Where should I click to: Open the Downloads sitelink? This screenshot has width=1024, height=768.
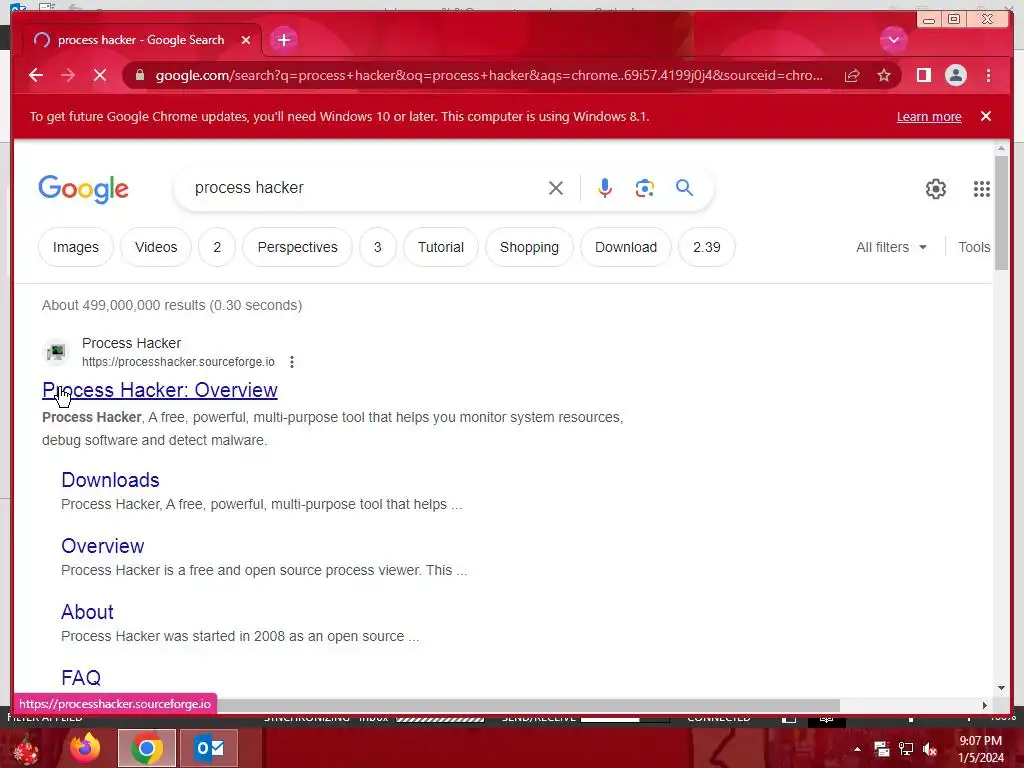[x=110, y=480]
